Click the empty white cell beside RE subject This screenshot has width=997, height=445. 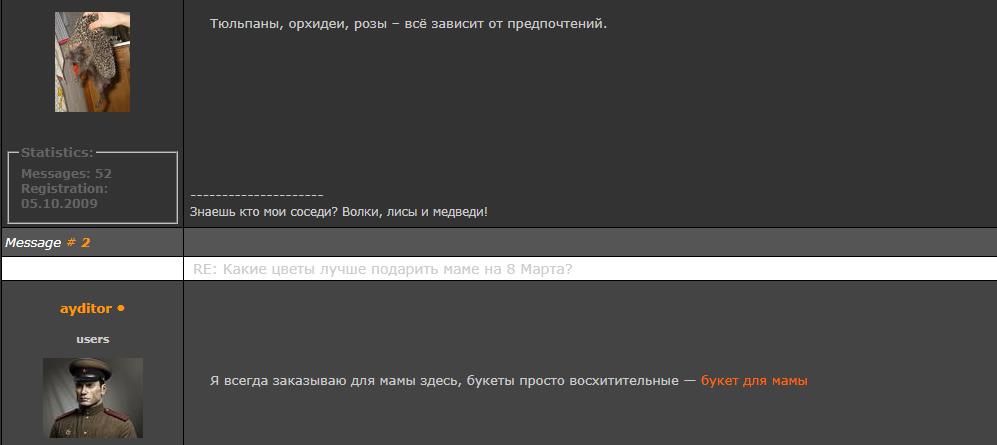(92, 270)
